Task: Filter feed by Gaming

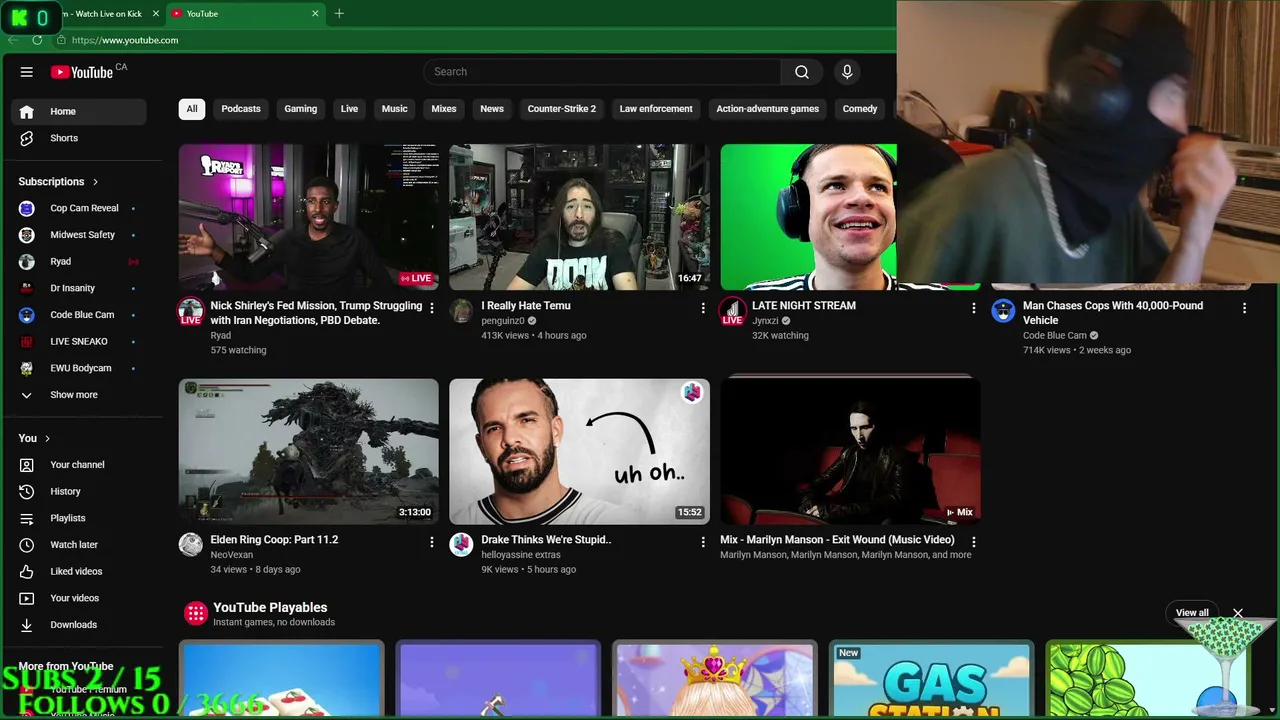Action: pyautogui.click(x=300, y=109)
